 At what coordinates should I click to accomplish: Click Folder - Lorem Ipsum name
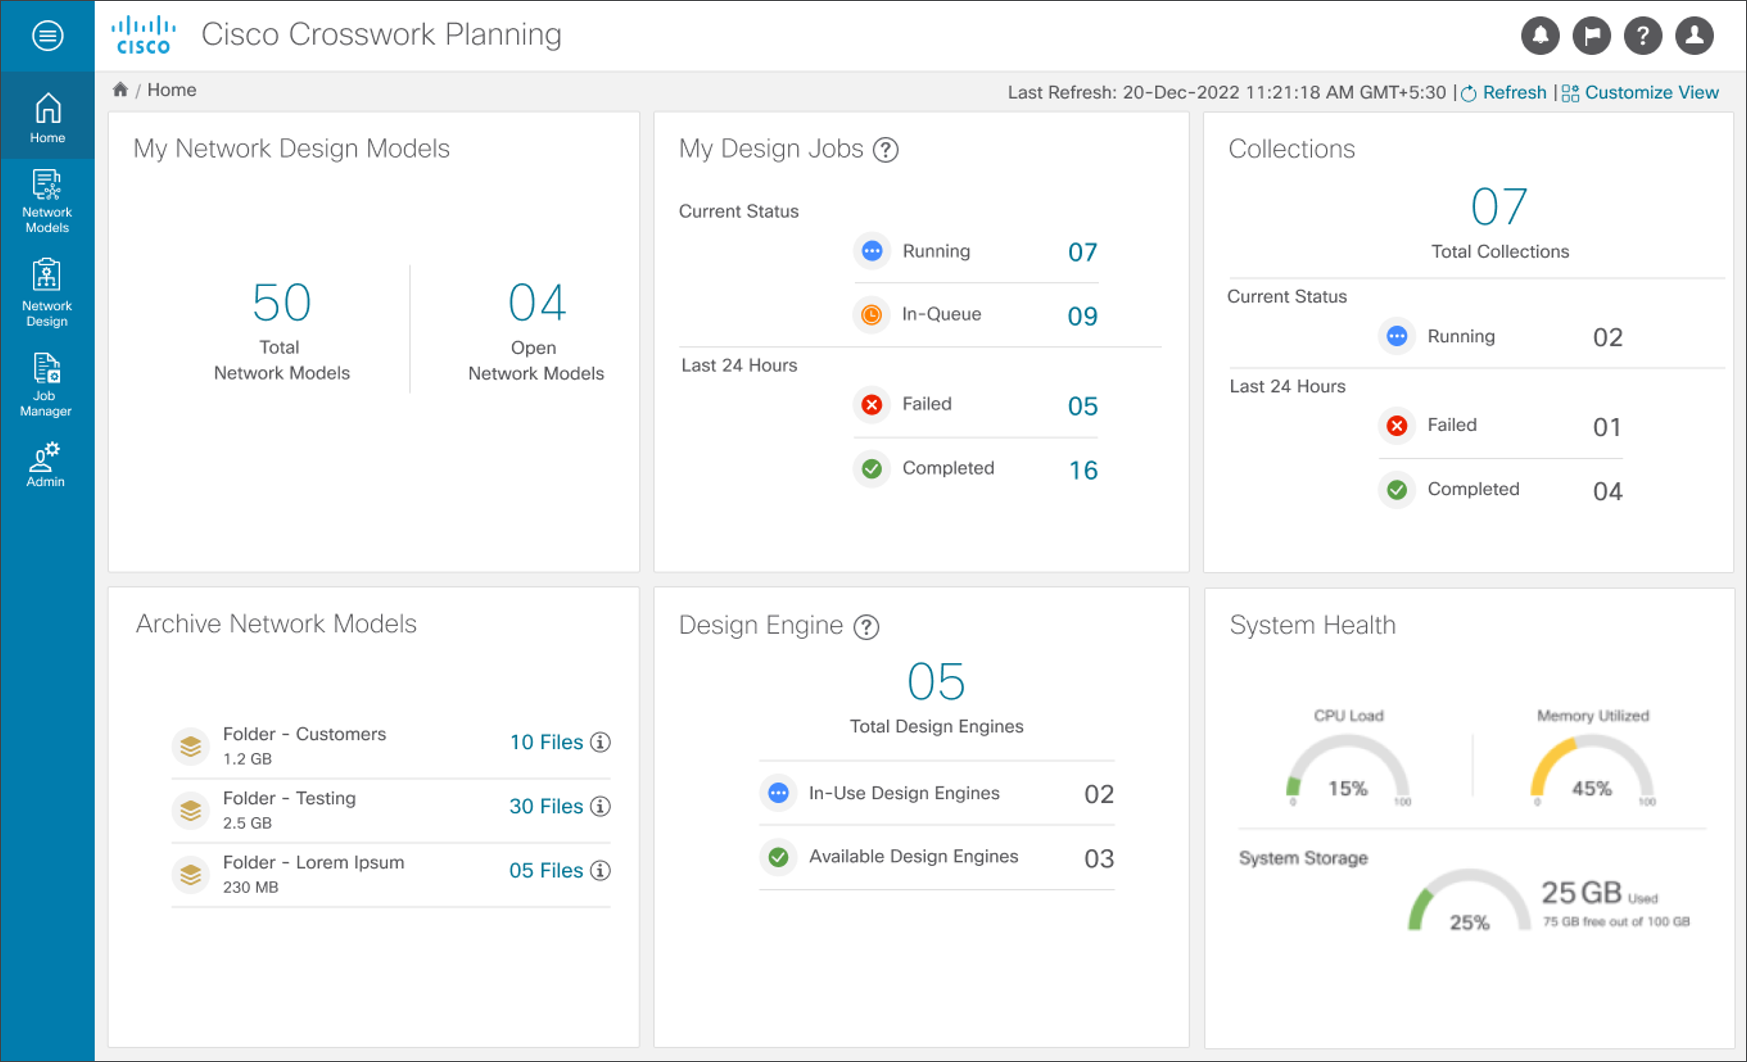(313, 862)
